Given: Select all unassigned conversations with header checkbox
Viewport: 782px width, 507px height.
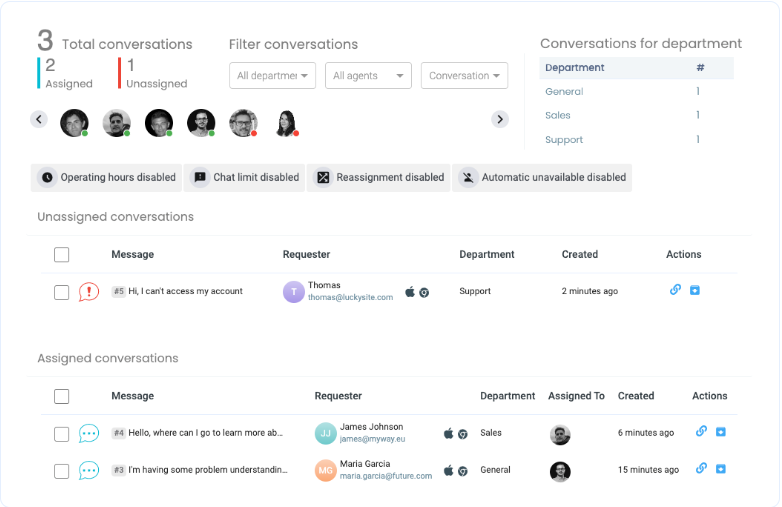Looking at the screenshot, I should 62,255.
